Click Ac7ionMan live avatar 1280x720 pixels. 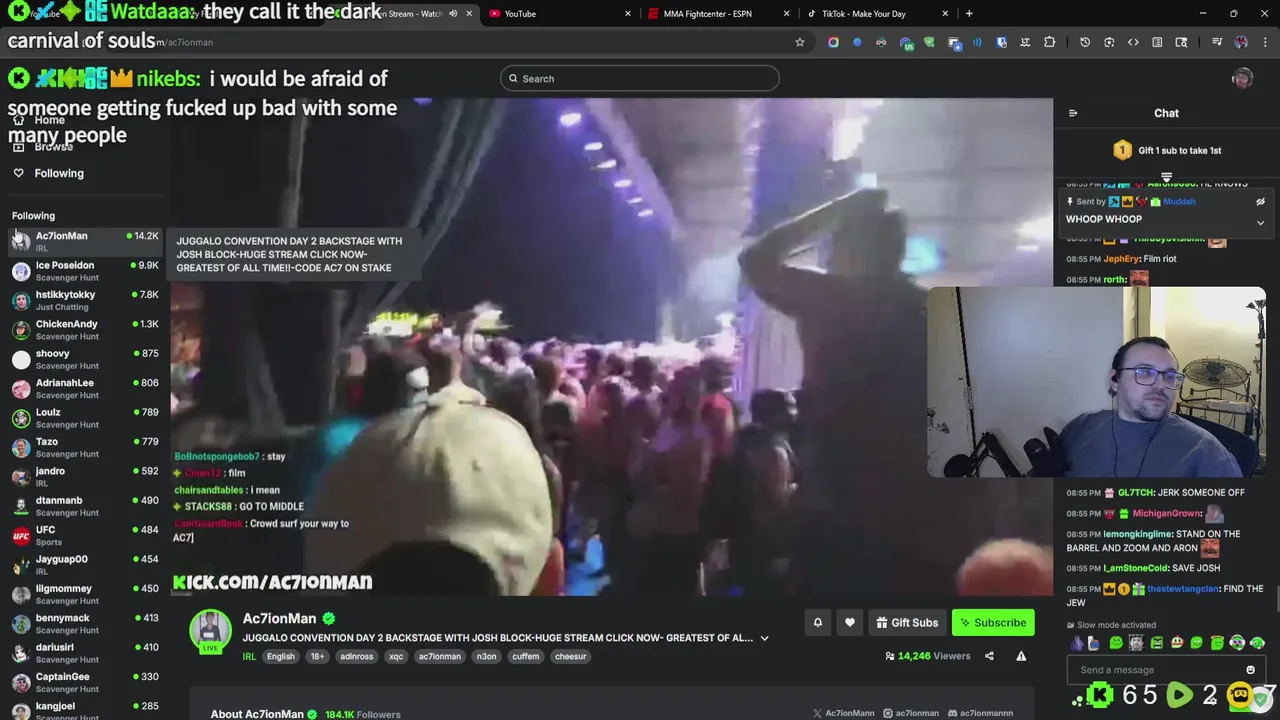[210, 631]
